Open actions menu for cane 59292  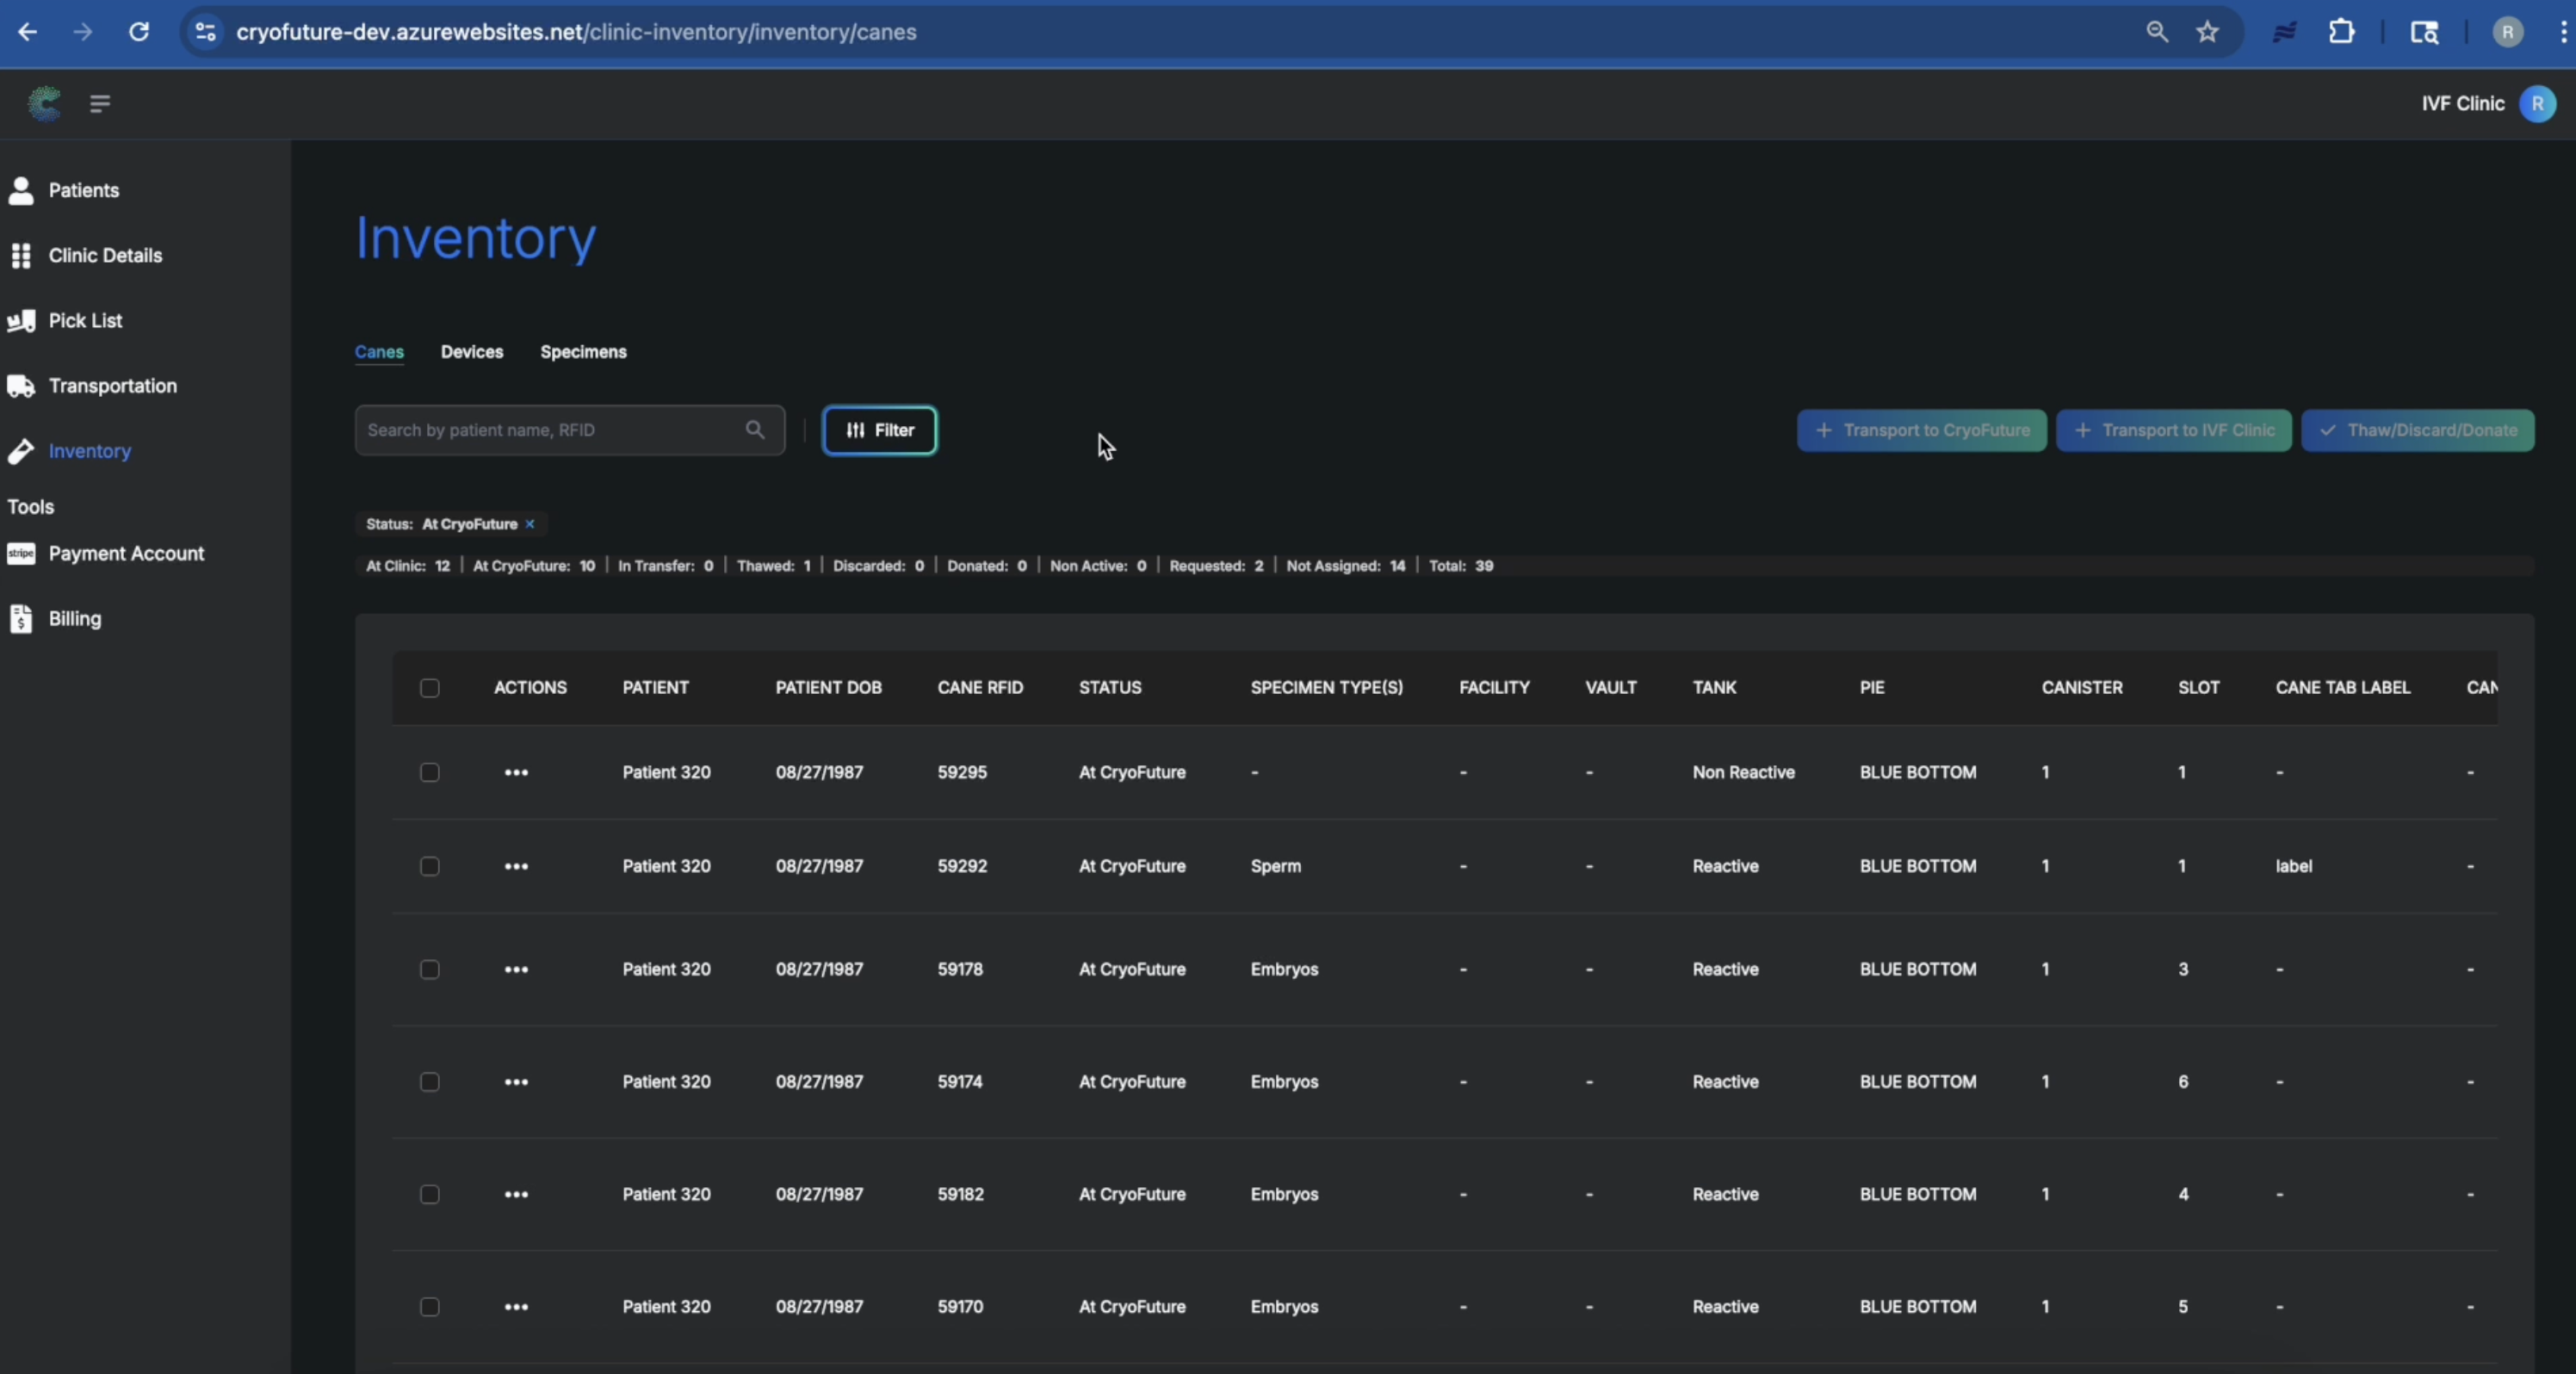click(x=516, y=866)
